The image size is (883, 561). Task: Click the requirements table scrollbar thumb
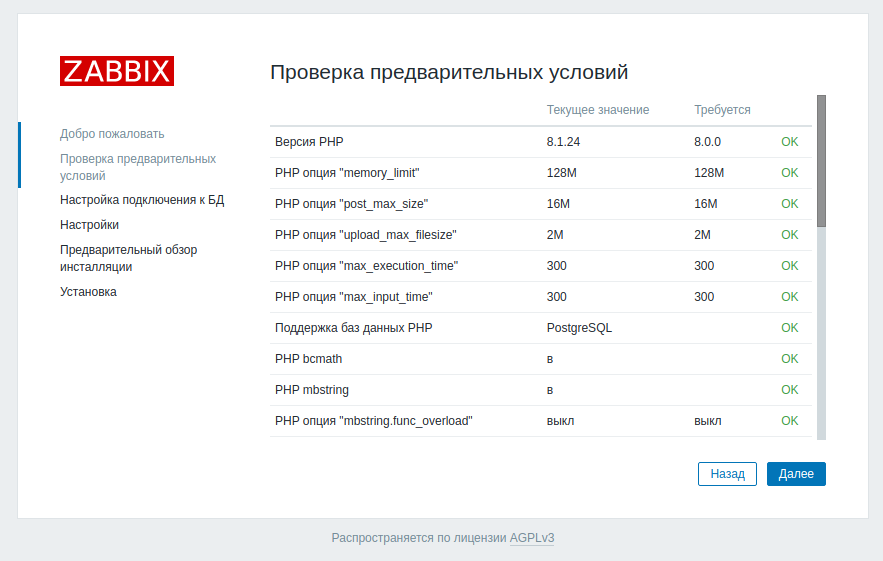coord(821,160)
